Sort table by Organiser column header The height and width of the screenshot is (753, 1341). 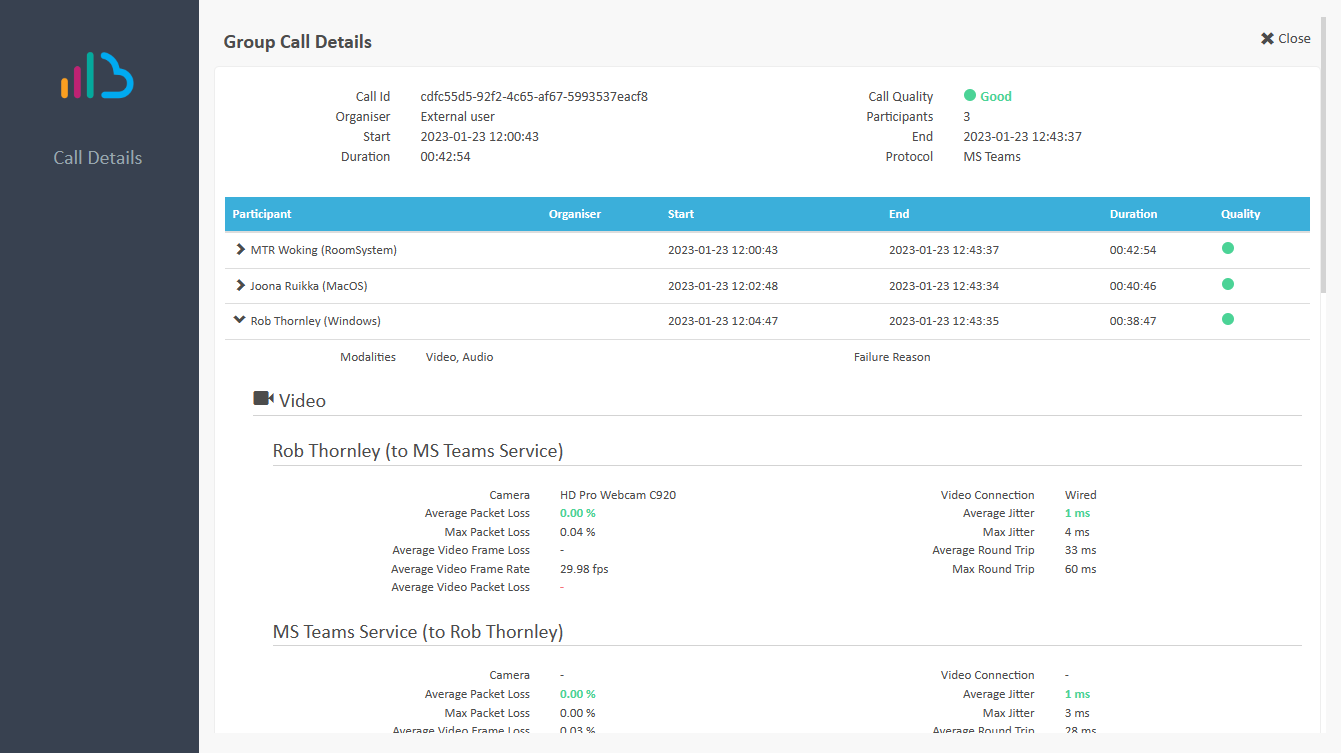pos(575,214)
